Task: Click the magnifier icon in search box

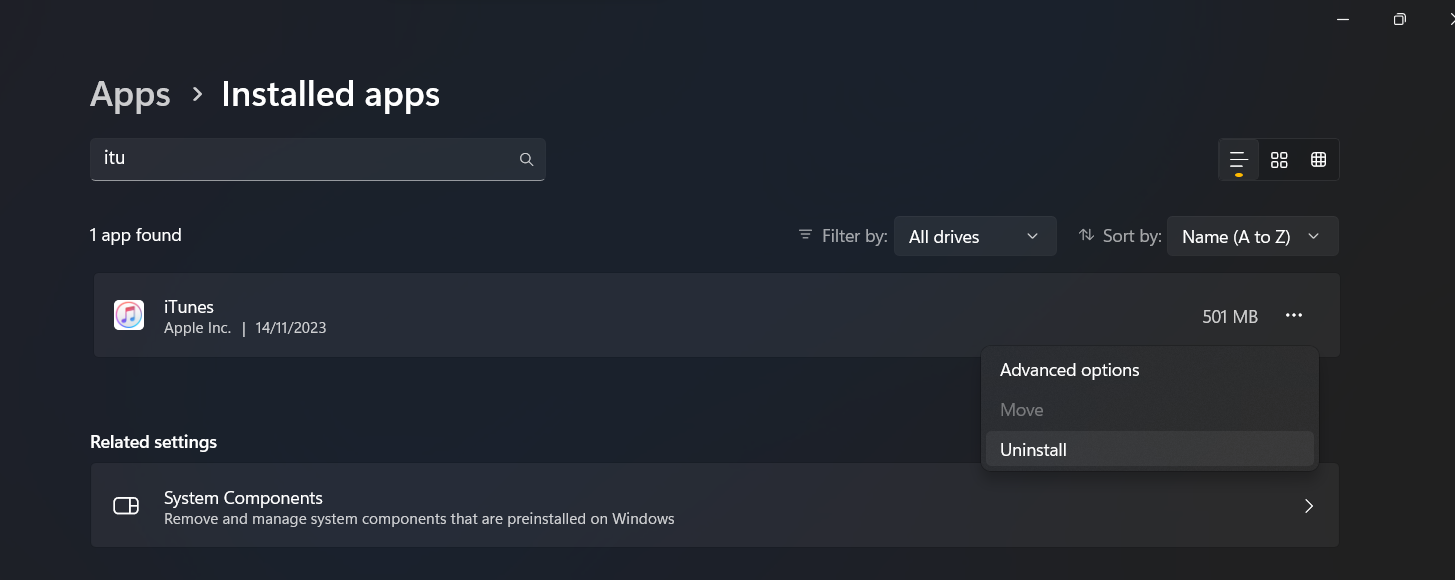Action: point(526,160)
